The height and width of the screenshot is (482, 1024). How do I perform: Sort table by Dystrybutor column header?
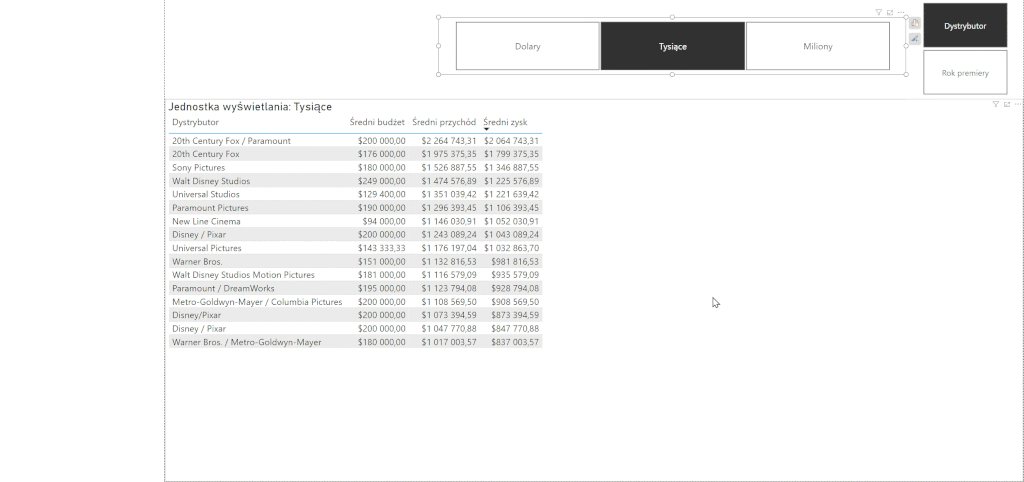coord(195,122)
